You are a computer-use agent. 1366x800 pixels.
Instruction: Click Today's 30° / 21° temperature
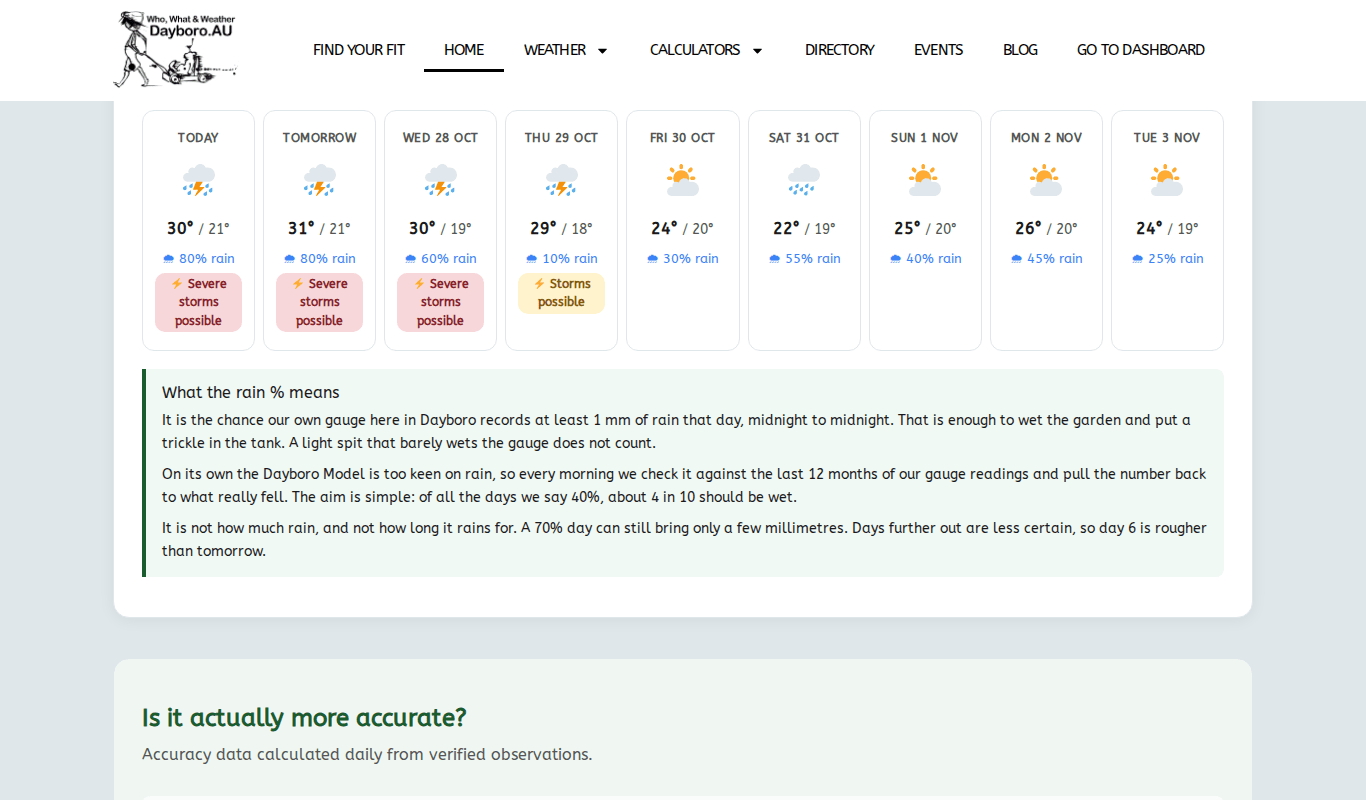(x=198, y=229)
